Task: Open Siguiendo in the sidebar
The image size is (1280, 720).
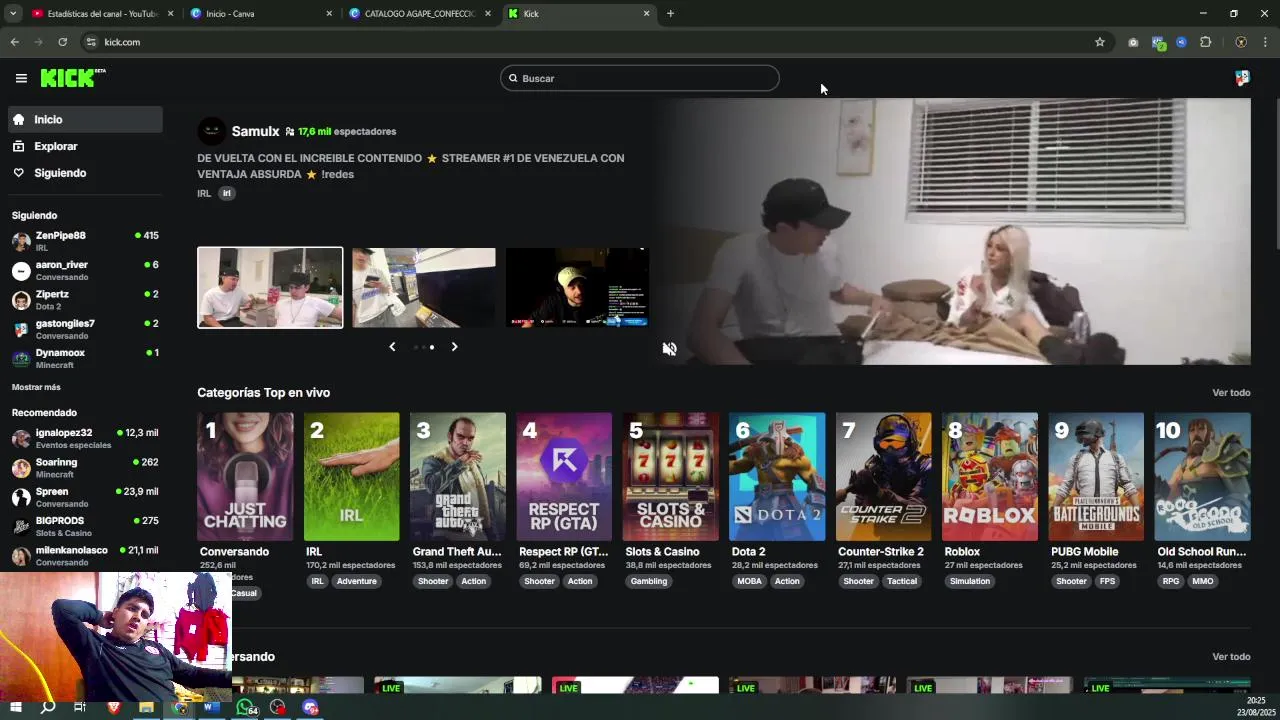Action: click(x=85, y=173)
